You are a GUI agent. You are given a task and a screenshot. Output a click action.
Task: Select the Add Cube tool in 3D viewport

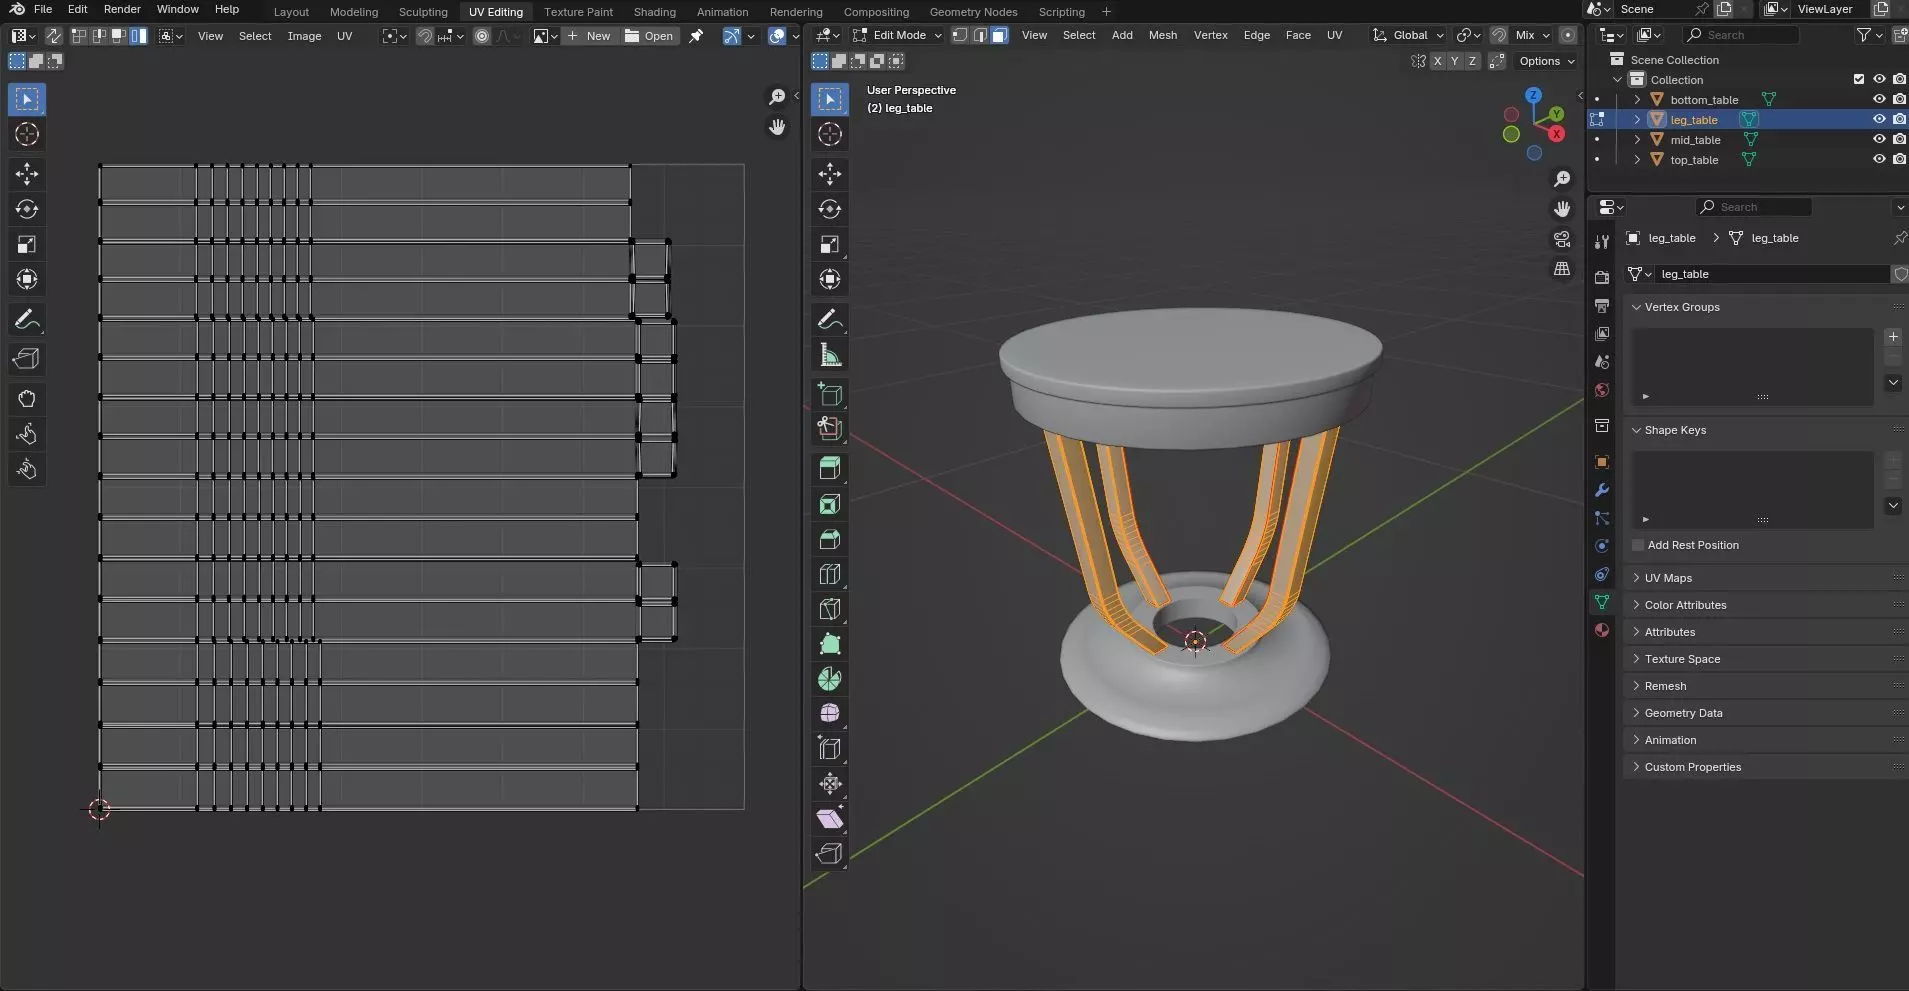[x=830, y=394]
